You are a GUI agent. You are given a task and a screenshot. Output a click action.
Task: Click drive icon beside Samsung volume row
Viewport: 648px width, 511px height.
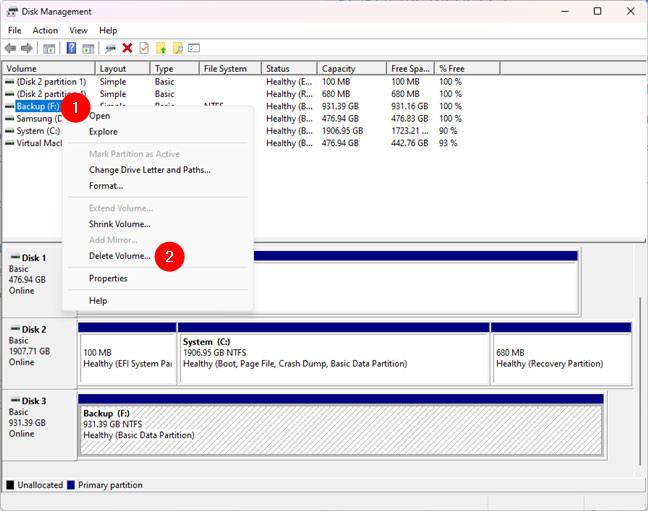(10, 119)
